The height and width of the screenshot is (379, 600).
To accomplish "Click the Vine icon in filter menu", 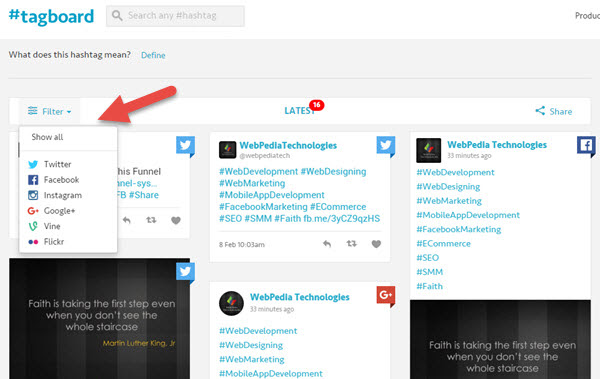I will (x=33, y=226).
